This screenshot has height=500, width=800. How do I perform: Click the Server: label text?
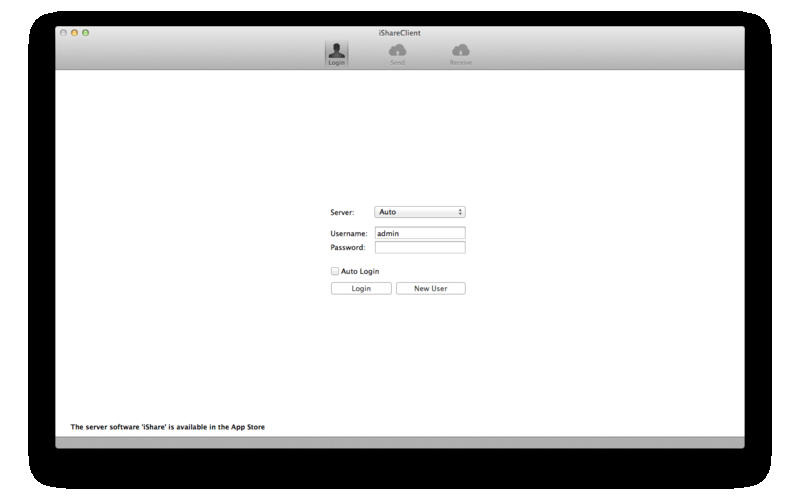(343, 212)
